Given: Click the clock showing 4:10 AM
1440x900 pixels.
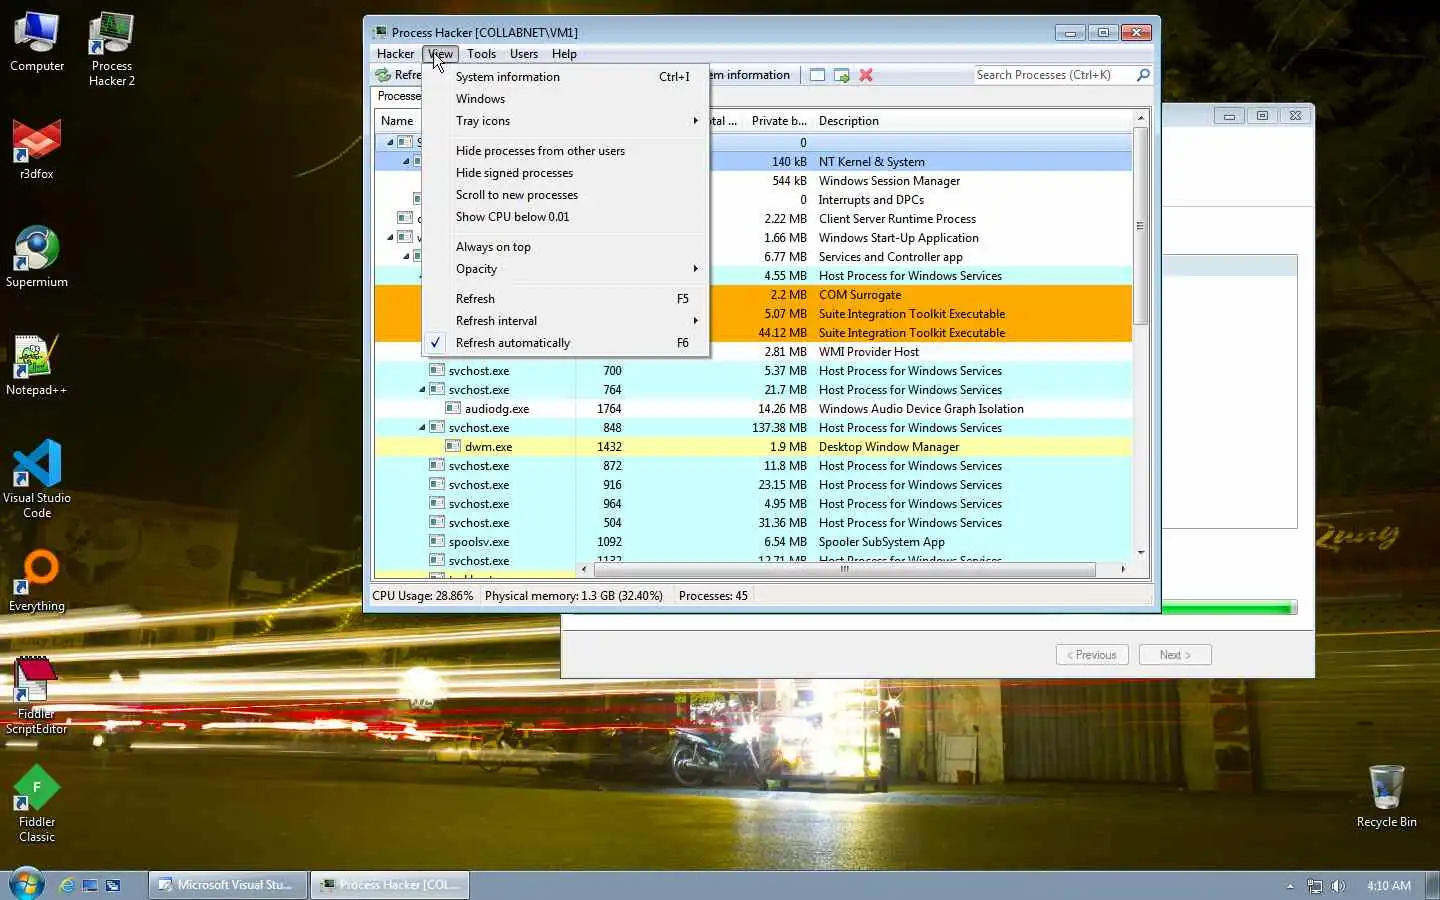Looking at the screenshot, I should [1389, 886].
